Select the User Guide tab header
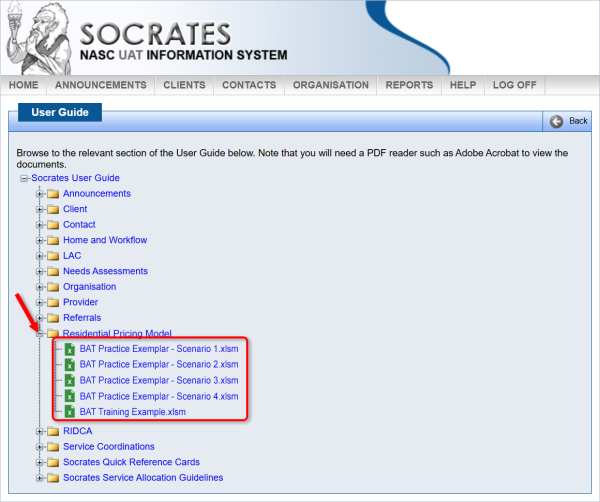 60,112
